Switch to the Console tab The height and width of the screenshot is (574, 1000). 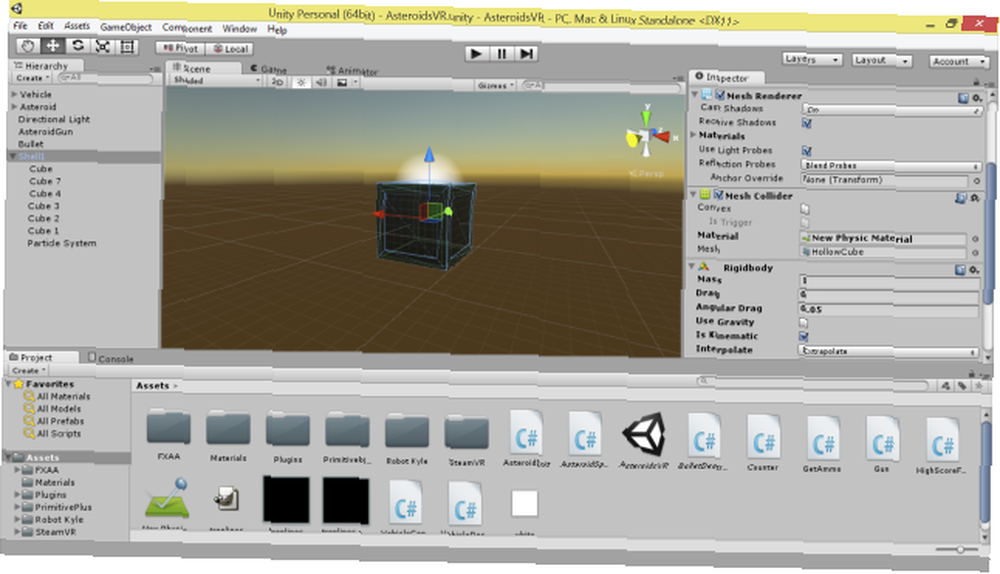(111, 358)
